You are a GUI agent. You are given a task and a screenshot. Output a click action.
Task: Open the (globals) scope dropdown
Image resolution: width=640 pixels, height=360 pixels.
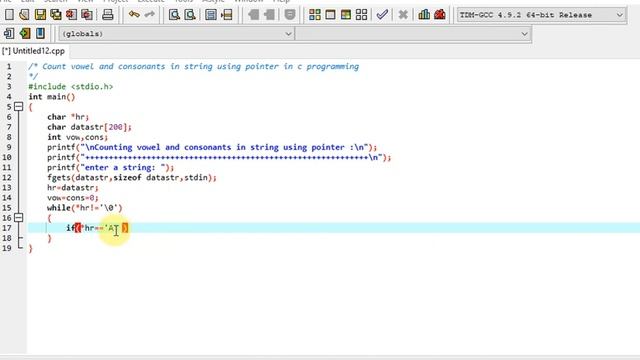(x=176, y=34)
